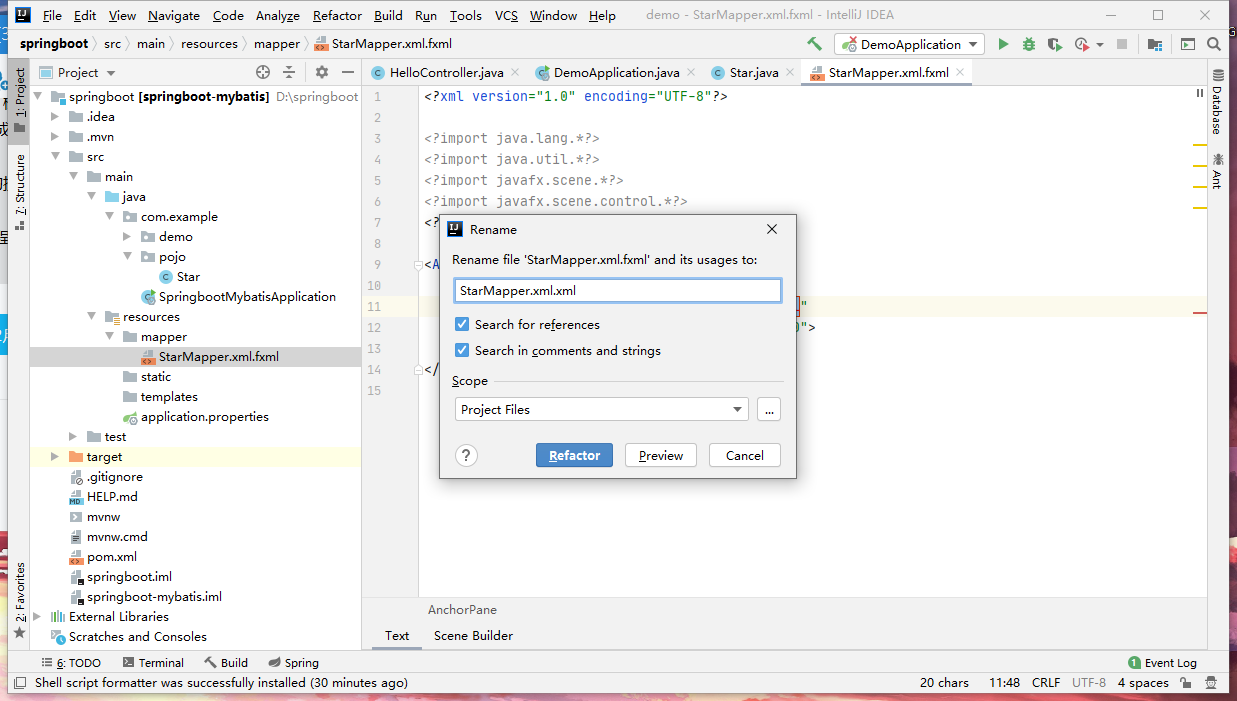Open the Favorites tool window

(x=20, y=600)
